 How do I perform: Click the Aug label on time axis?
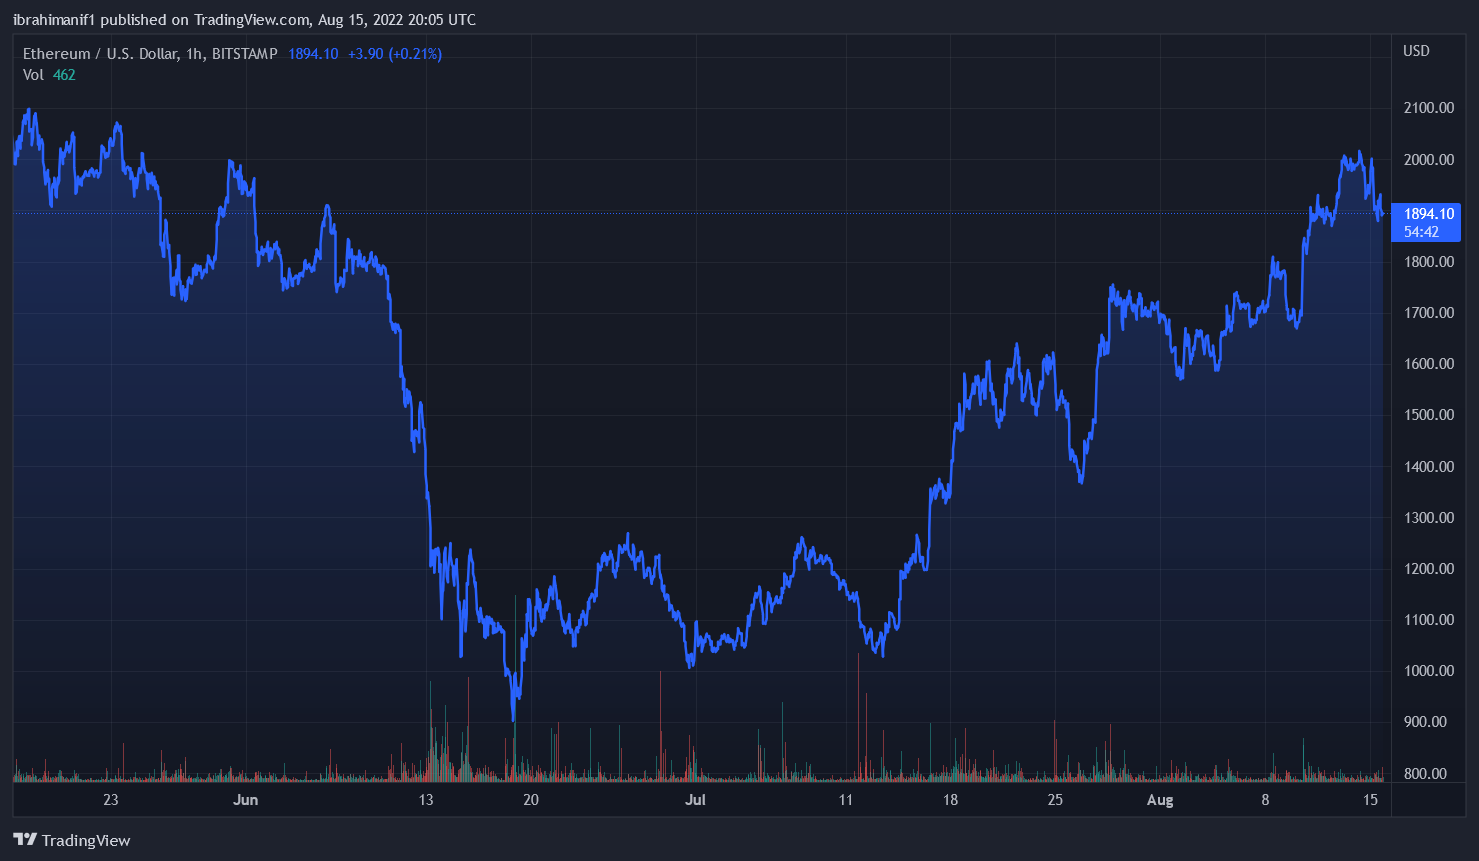(x=1160, y=800)
